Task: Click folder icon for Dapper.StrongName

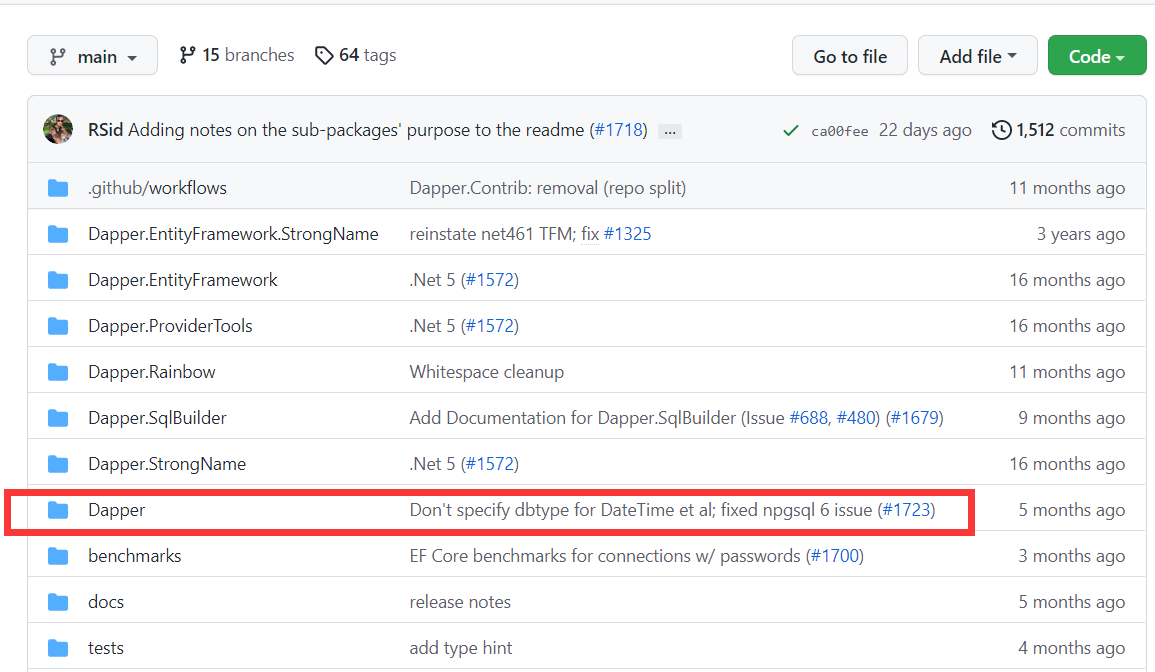Action: [x=58, y=465]
